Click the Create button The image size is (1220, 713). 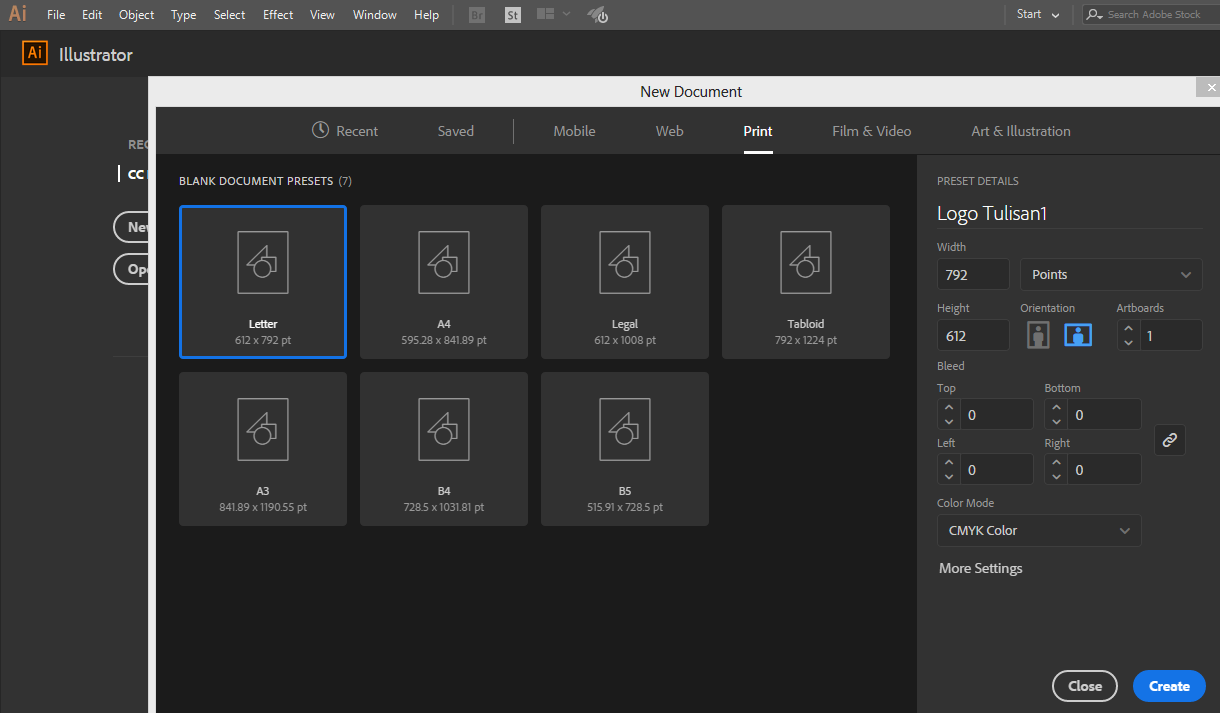1169,686
